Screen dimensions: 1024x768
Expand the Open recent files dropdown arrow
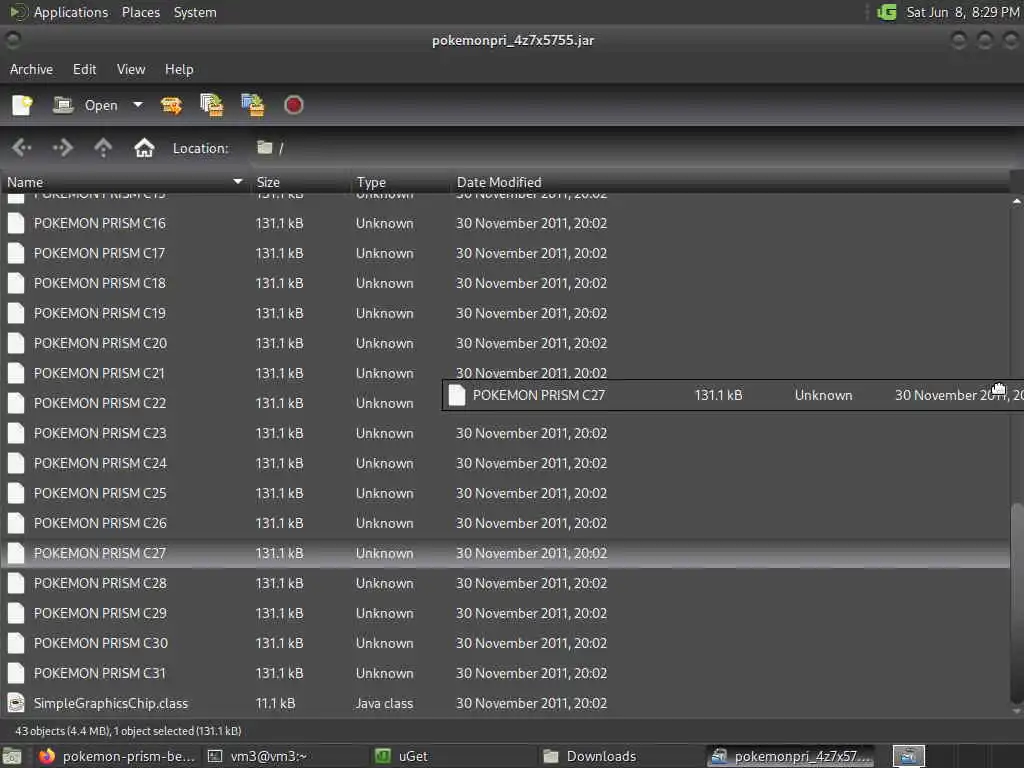click(x=138, y=105)
